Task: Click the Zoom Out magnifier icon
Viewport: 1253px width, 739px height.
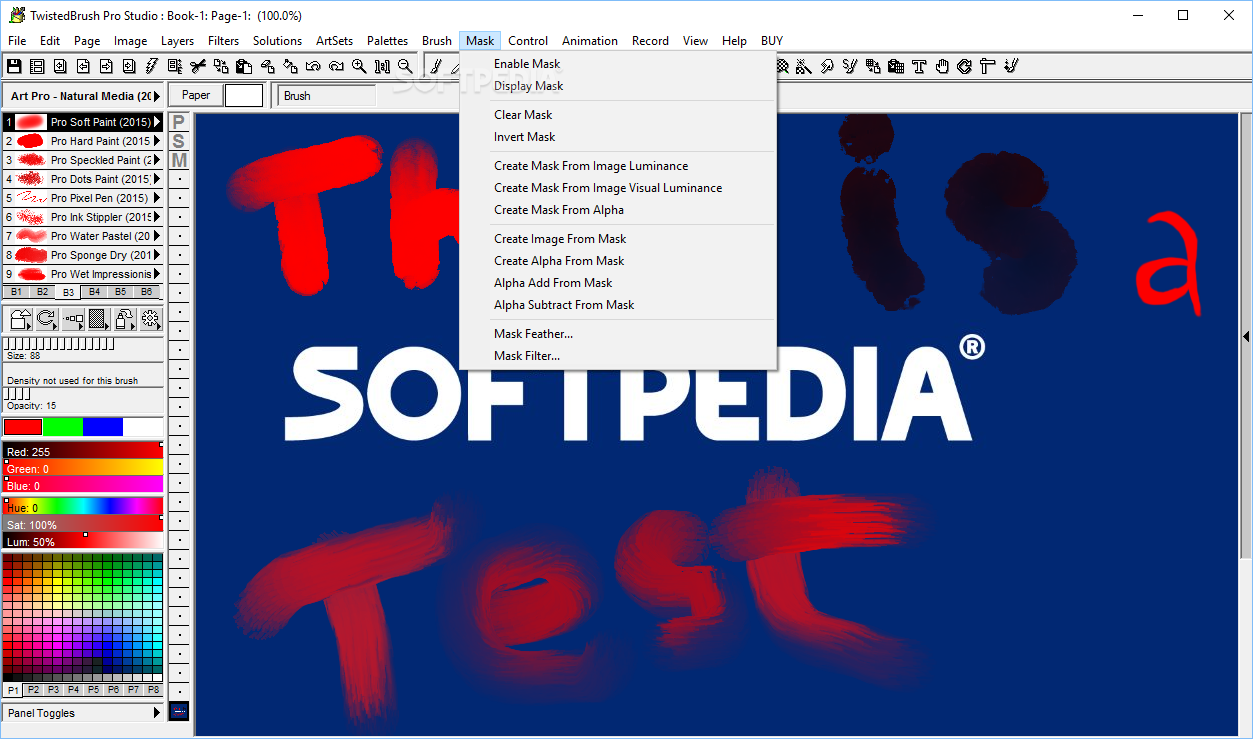Action: tap(405, 66)
